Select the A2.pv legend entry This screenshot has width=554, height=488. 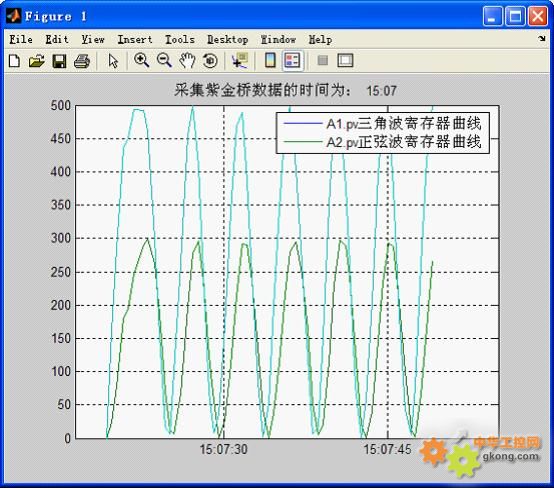click(x=383, y=142)
